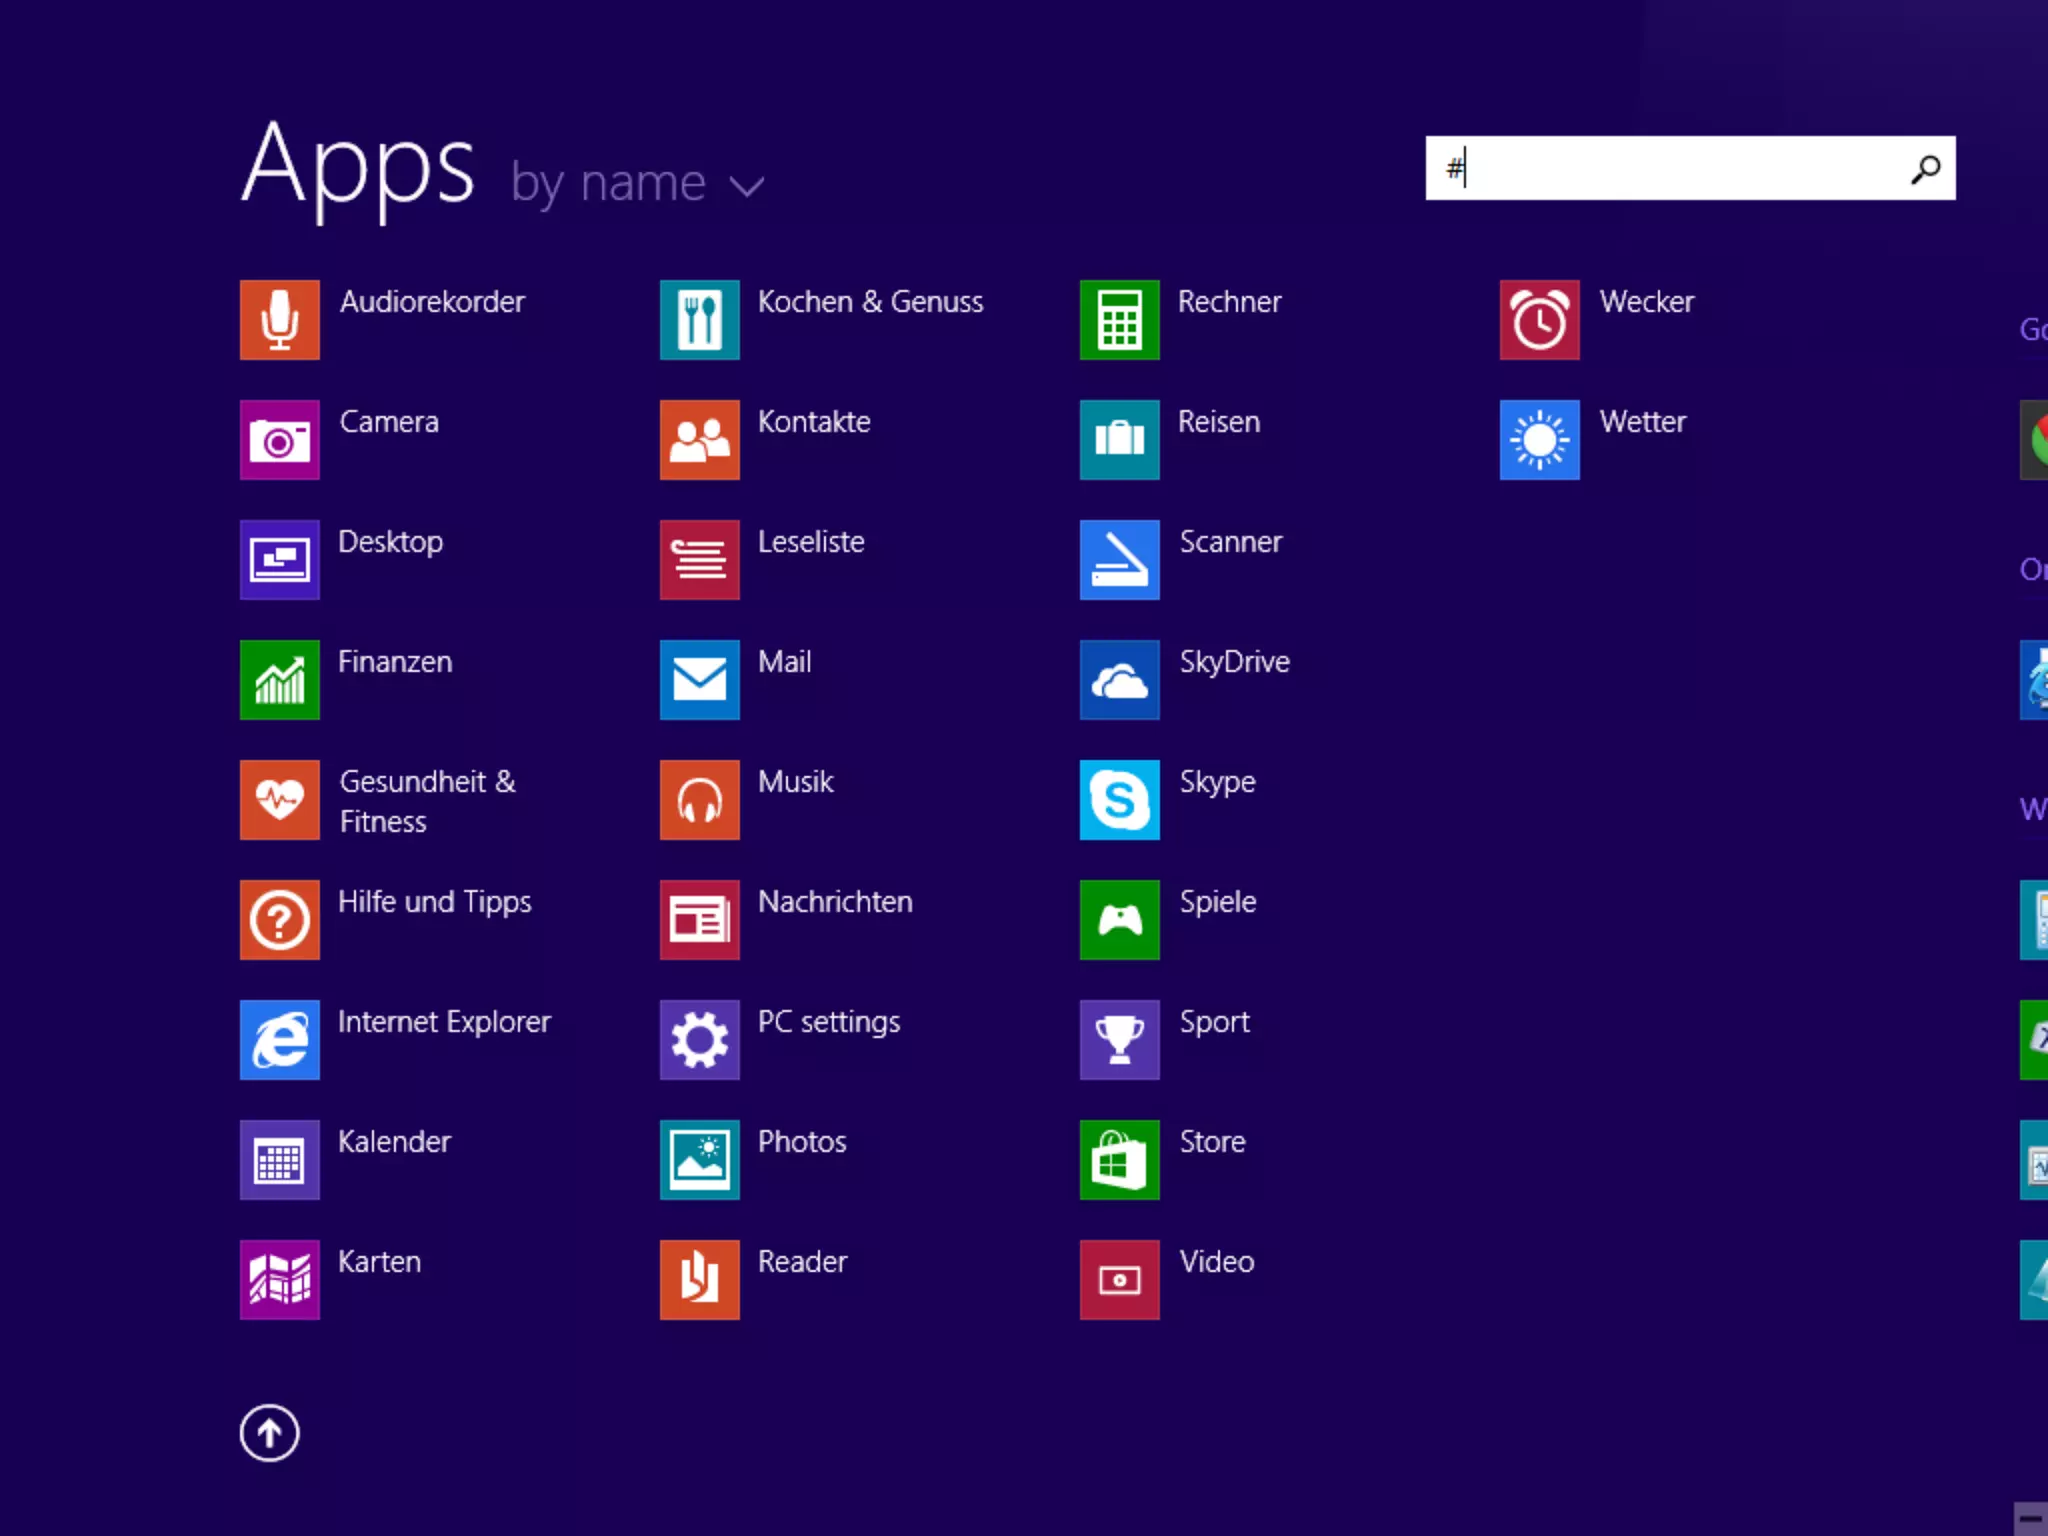Open the SkyDrive cloud icon

pos(1119,680)
